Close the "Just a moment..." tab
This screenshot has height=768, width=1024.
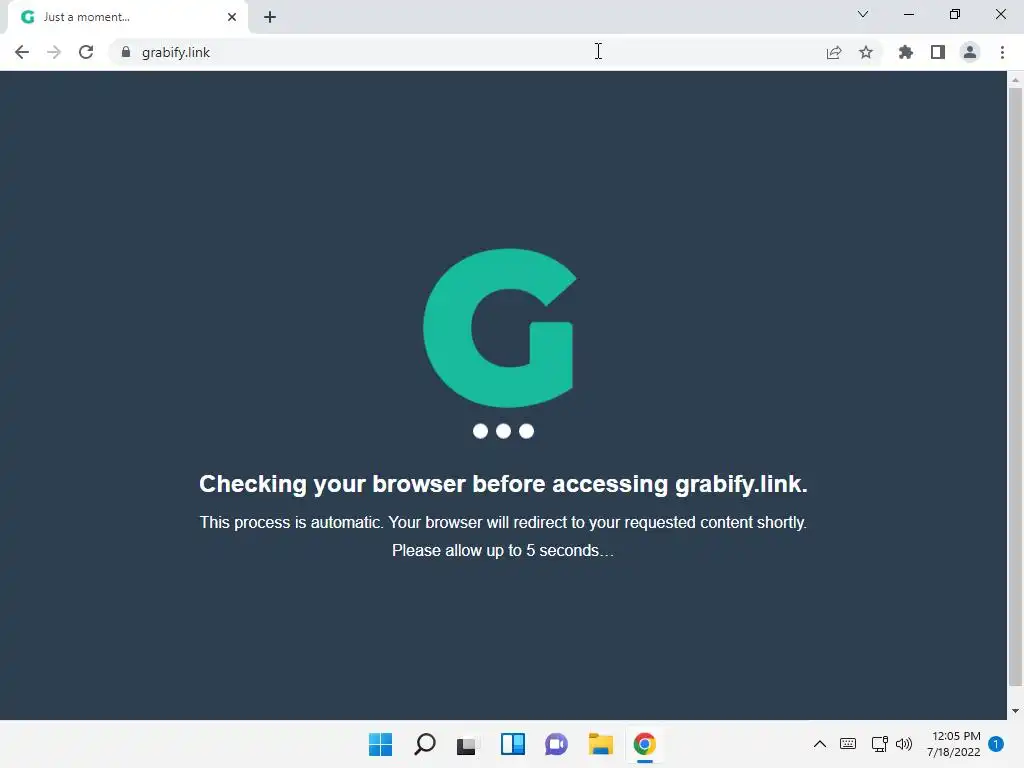pos(232,17)
